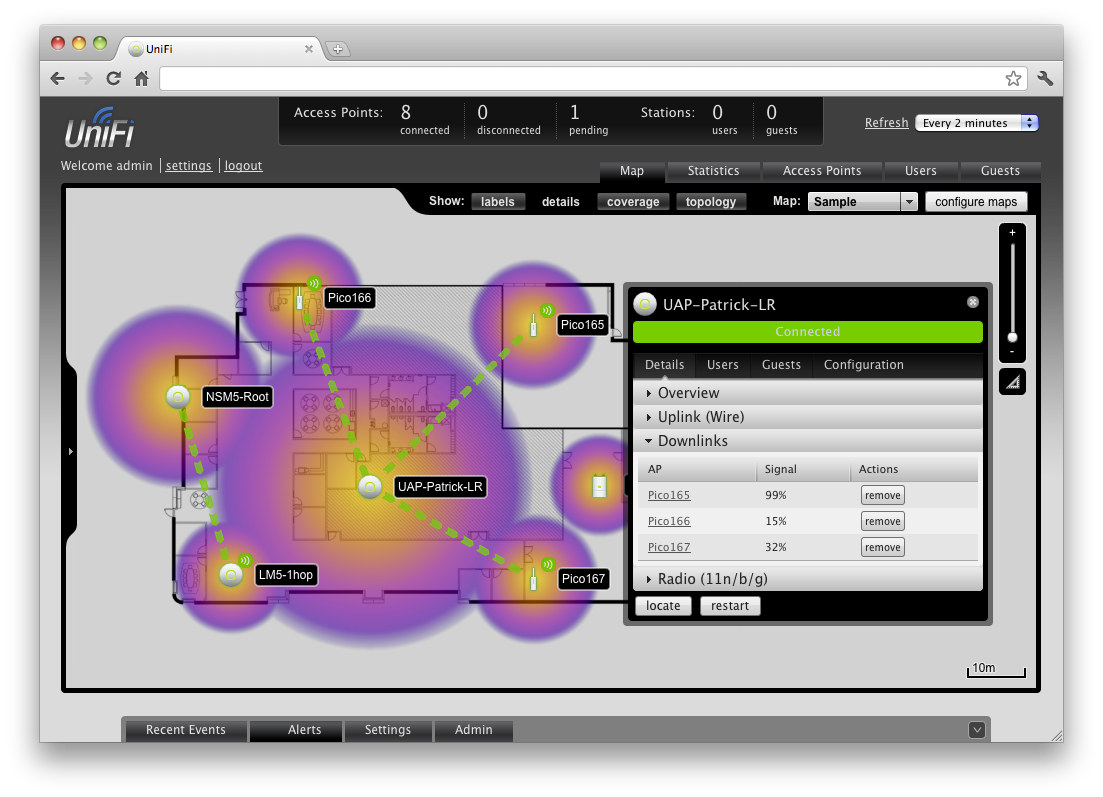Screen dimensions: 1103x797
Task: Click the Pico167 link in Downlinks
Action: coord(669,547)
